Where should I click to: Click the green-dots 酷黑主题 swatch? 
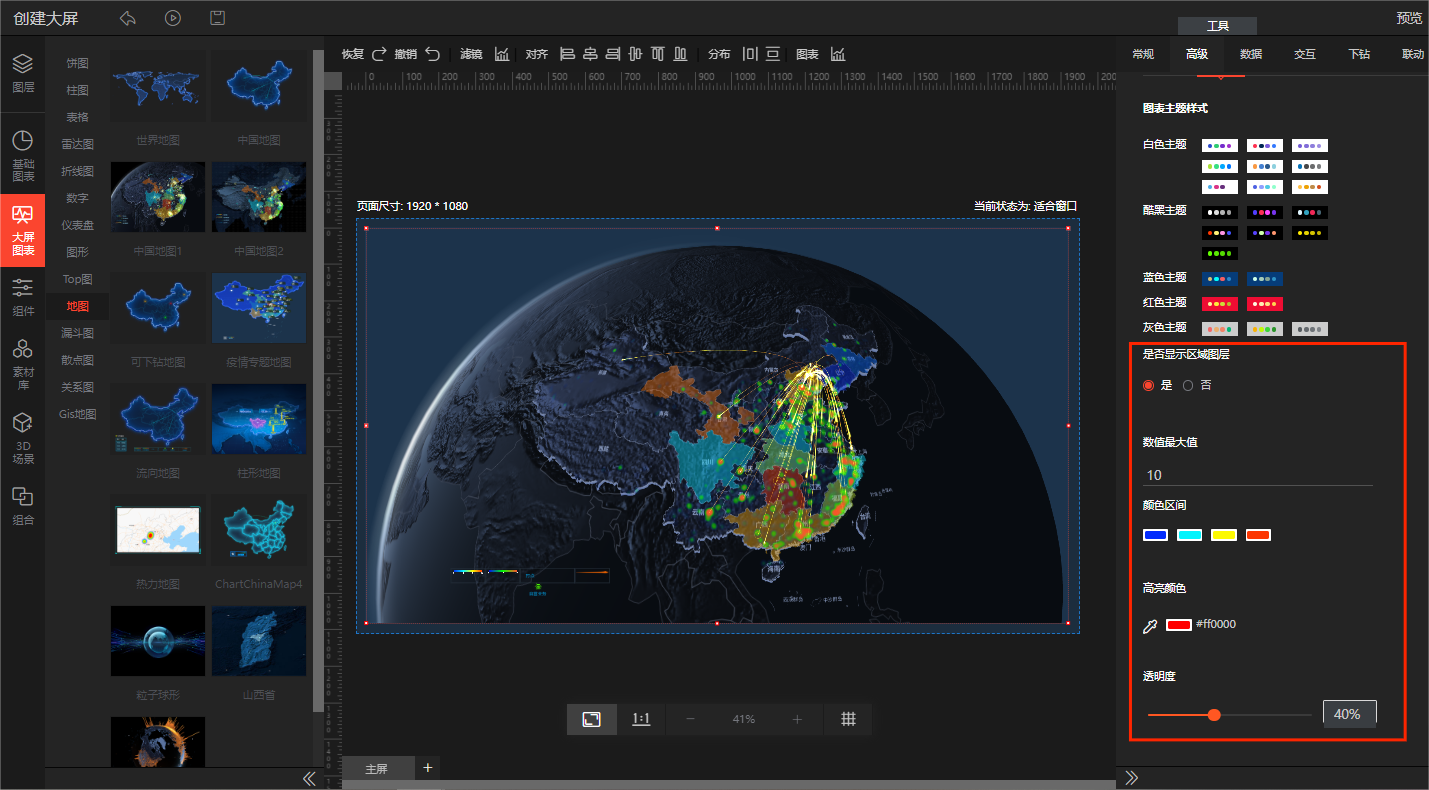pyautogui.click(x=1220, y=254)
